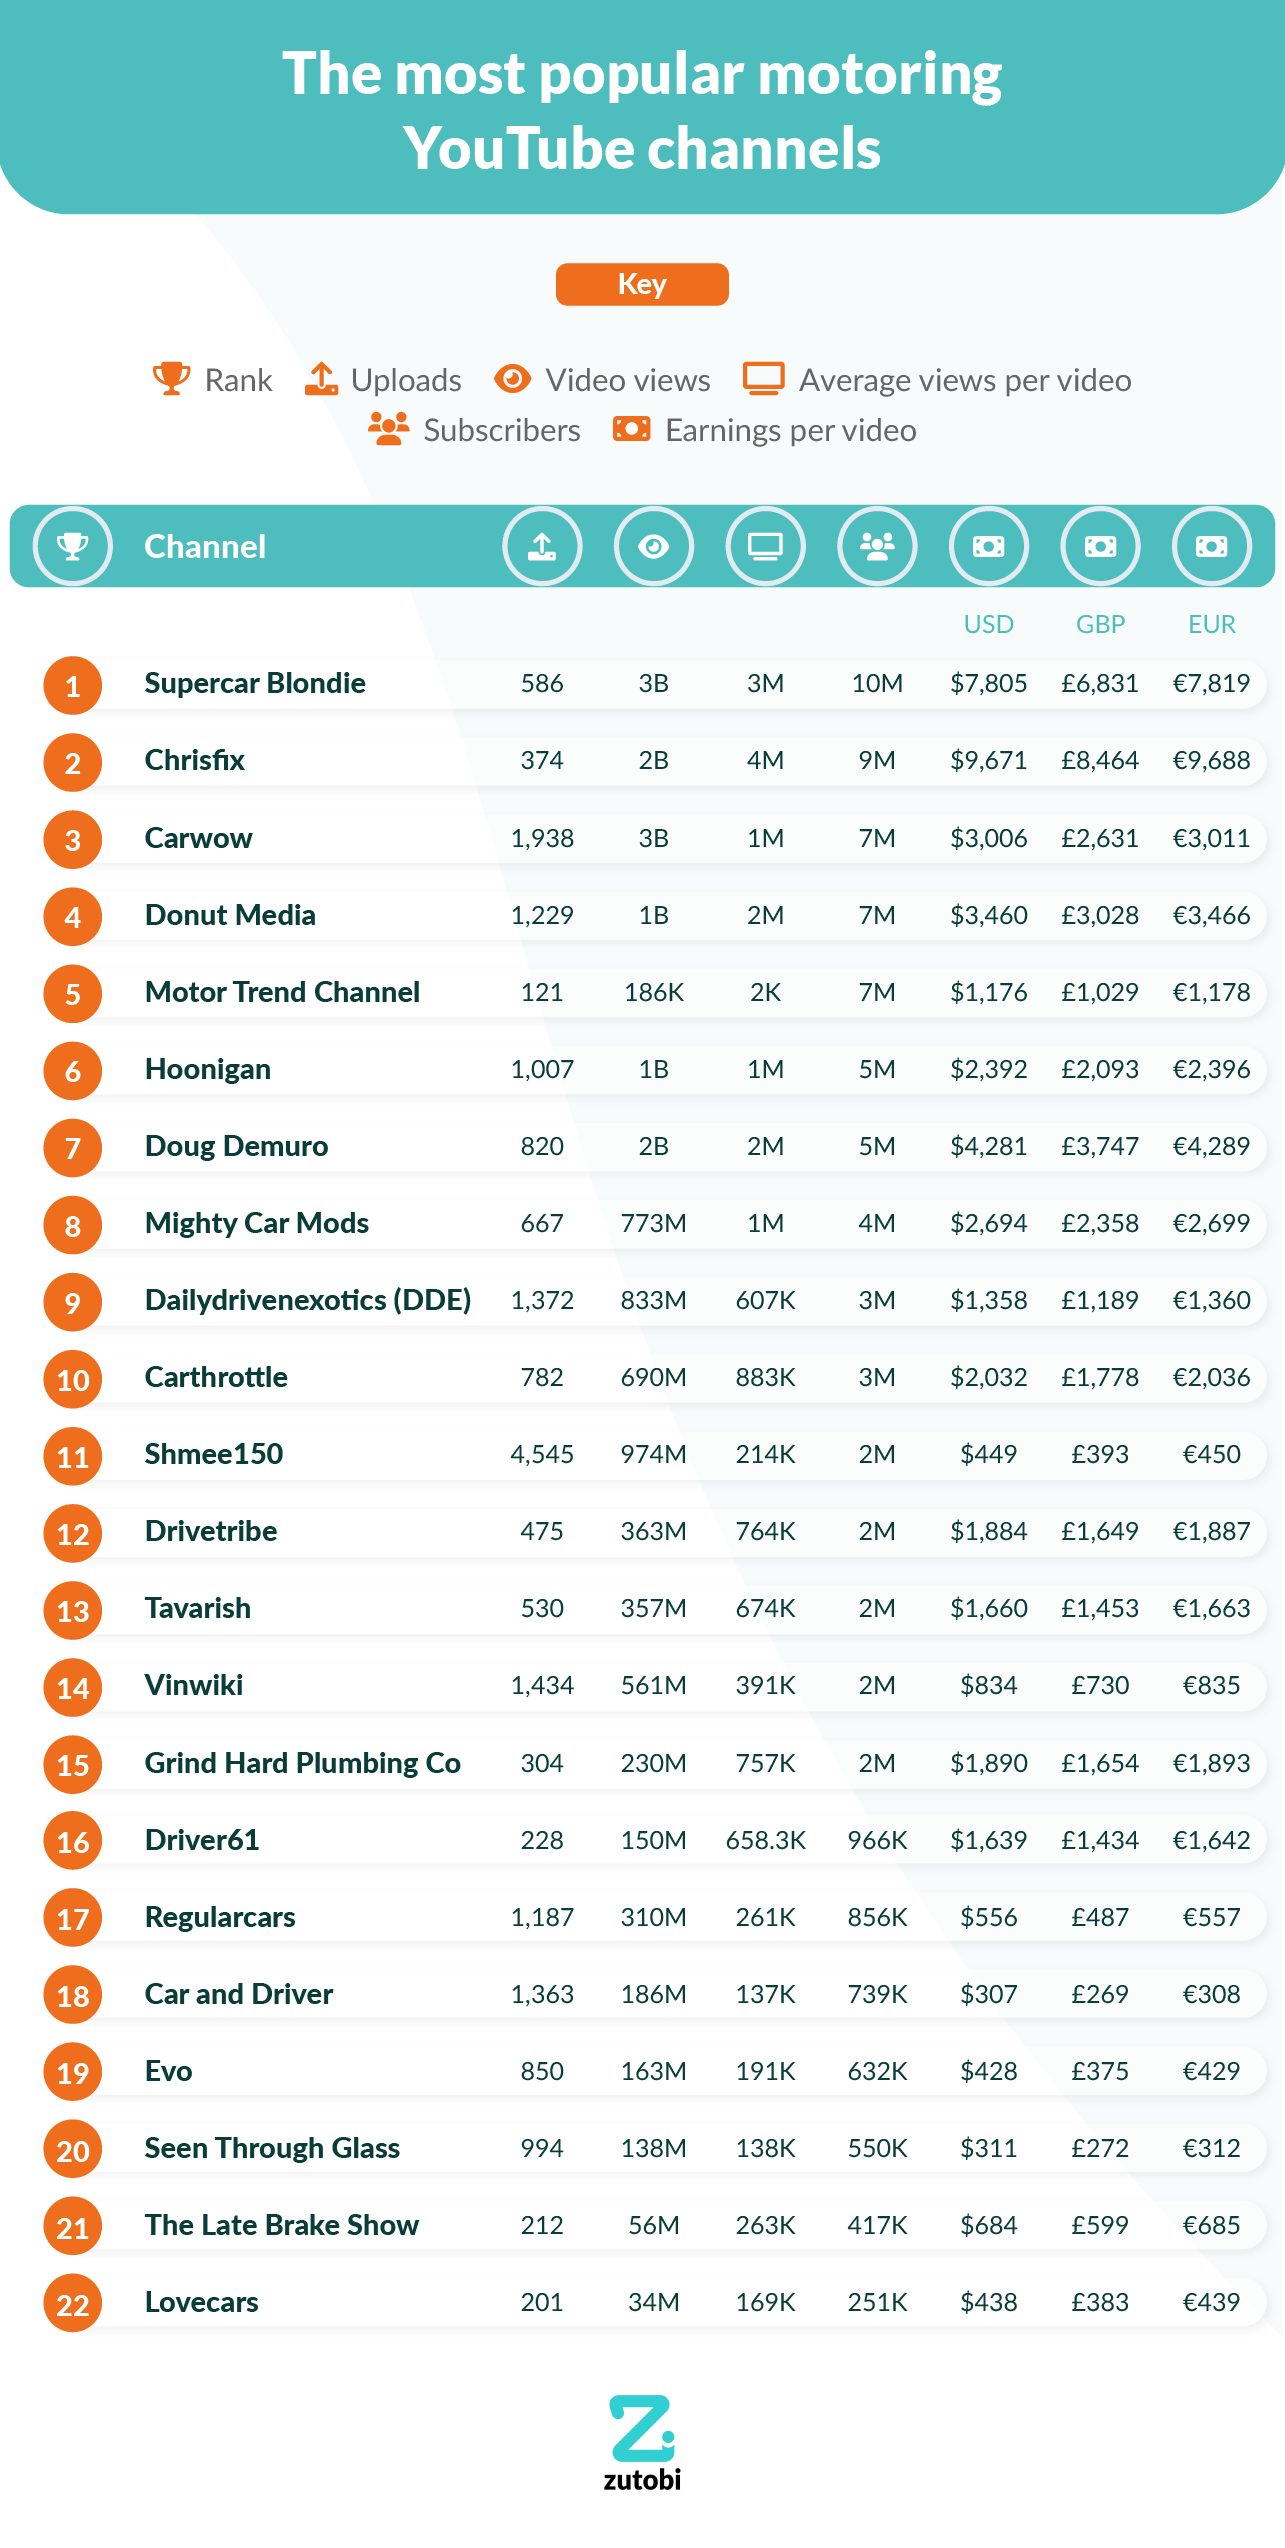Click the Channel column header label

pyautogui.click(x=205, y=547)
